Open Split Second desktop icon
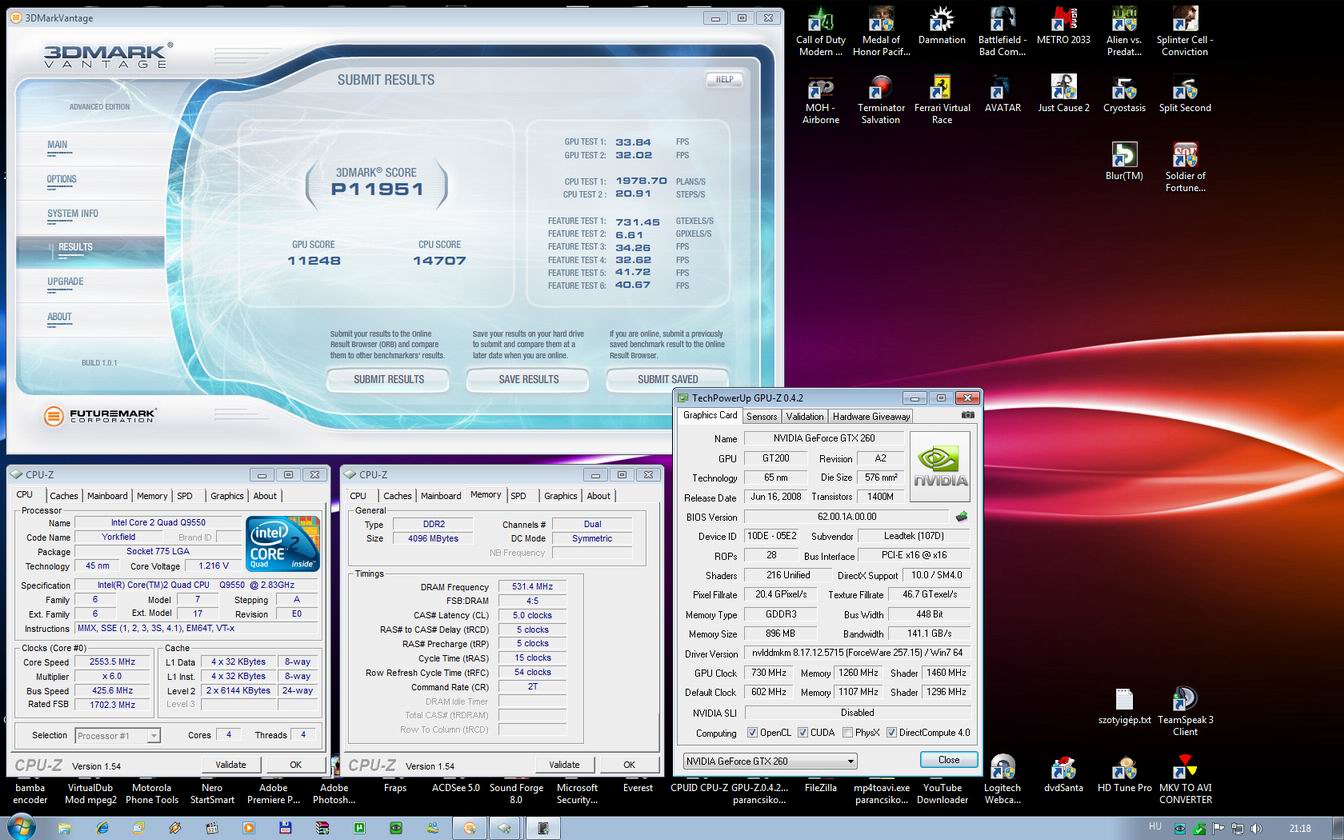Image resolution: width=1344 pixels, height=840 pixels. 1185,94
